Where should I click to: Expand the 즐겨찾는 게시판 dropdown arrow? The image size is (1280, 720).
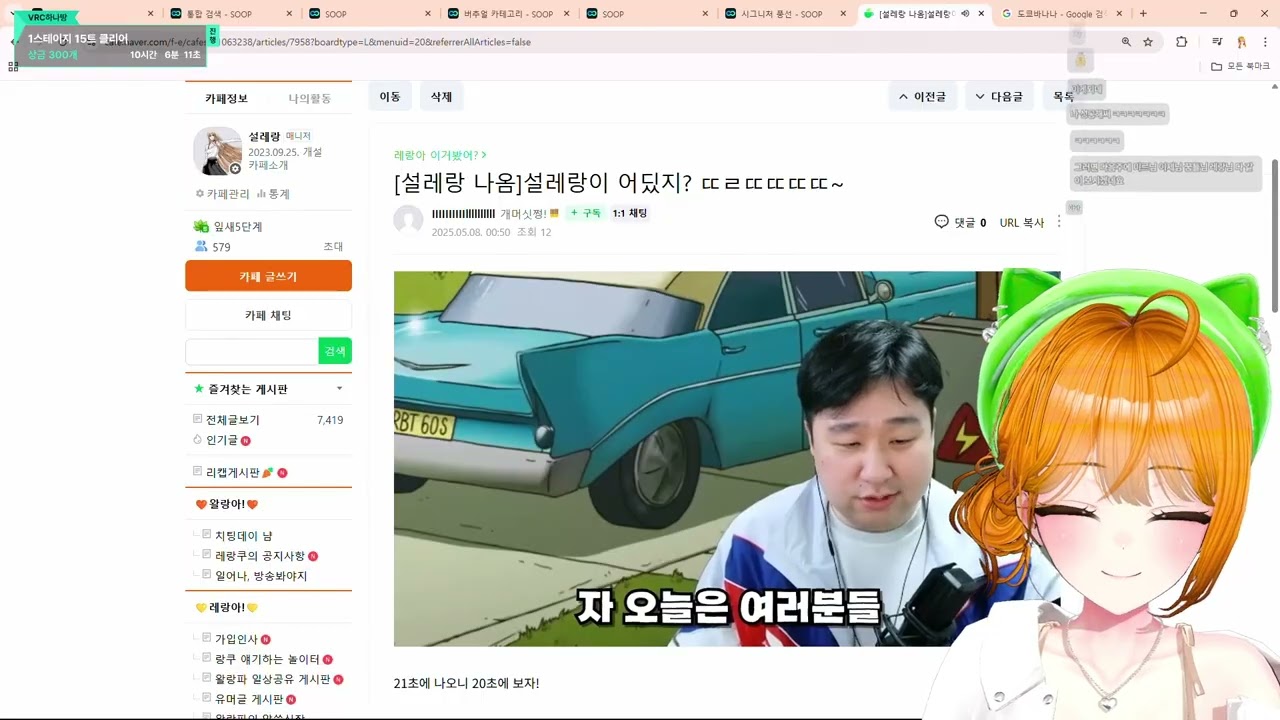[x=339, y=389]
